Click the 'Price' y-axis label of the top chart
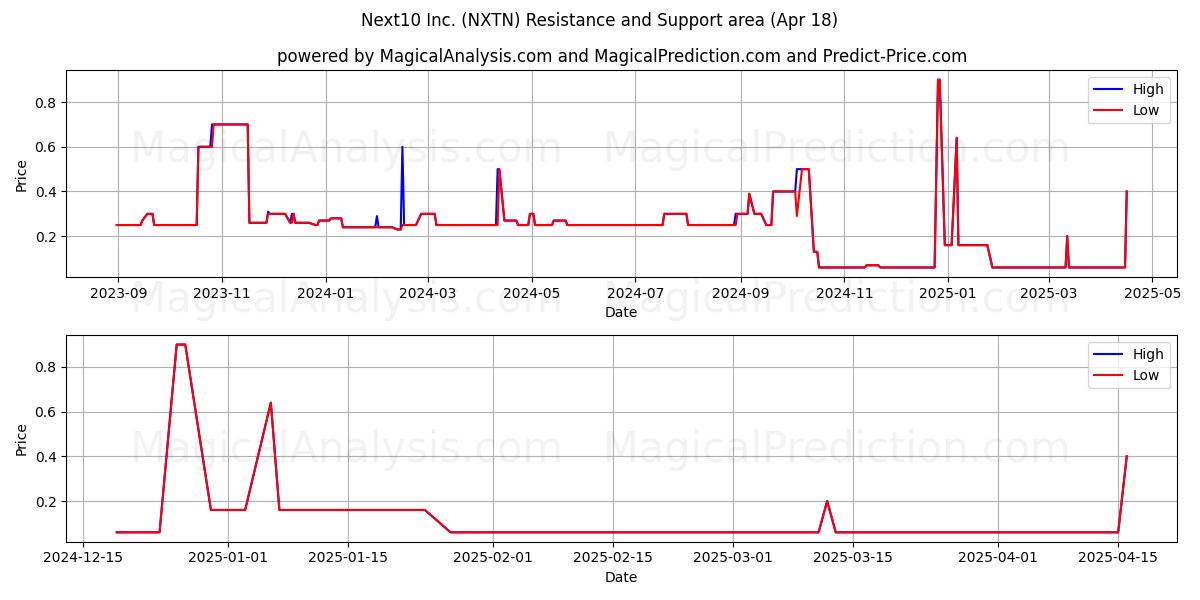The height and width of the screenshot is (600, 1200). click(22, 174)
